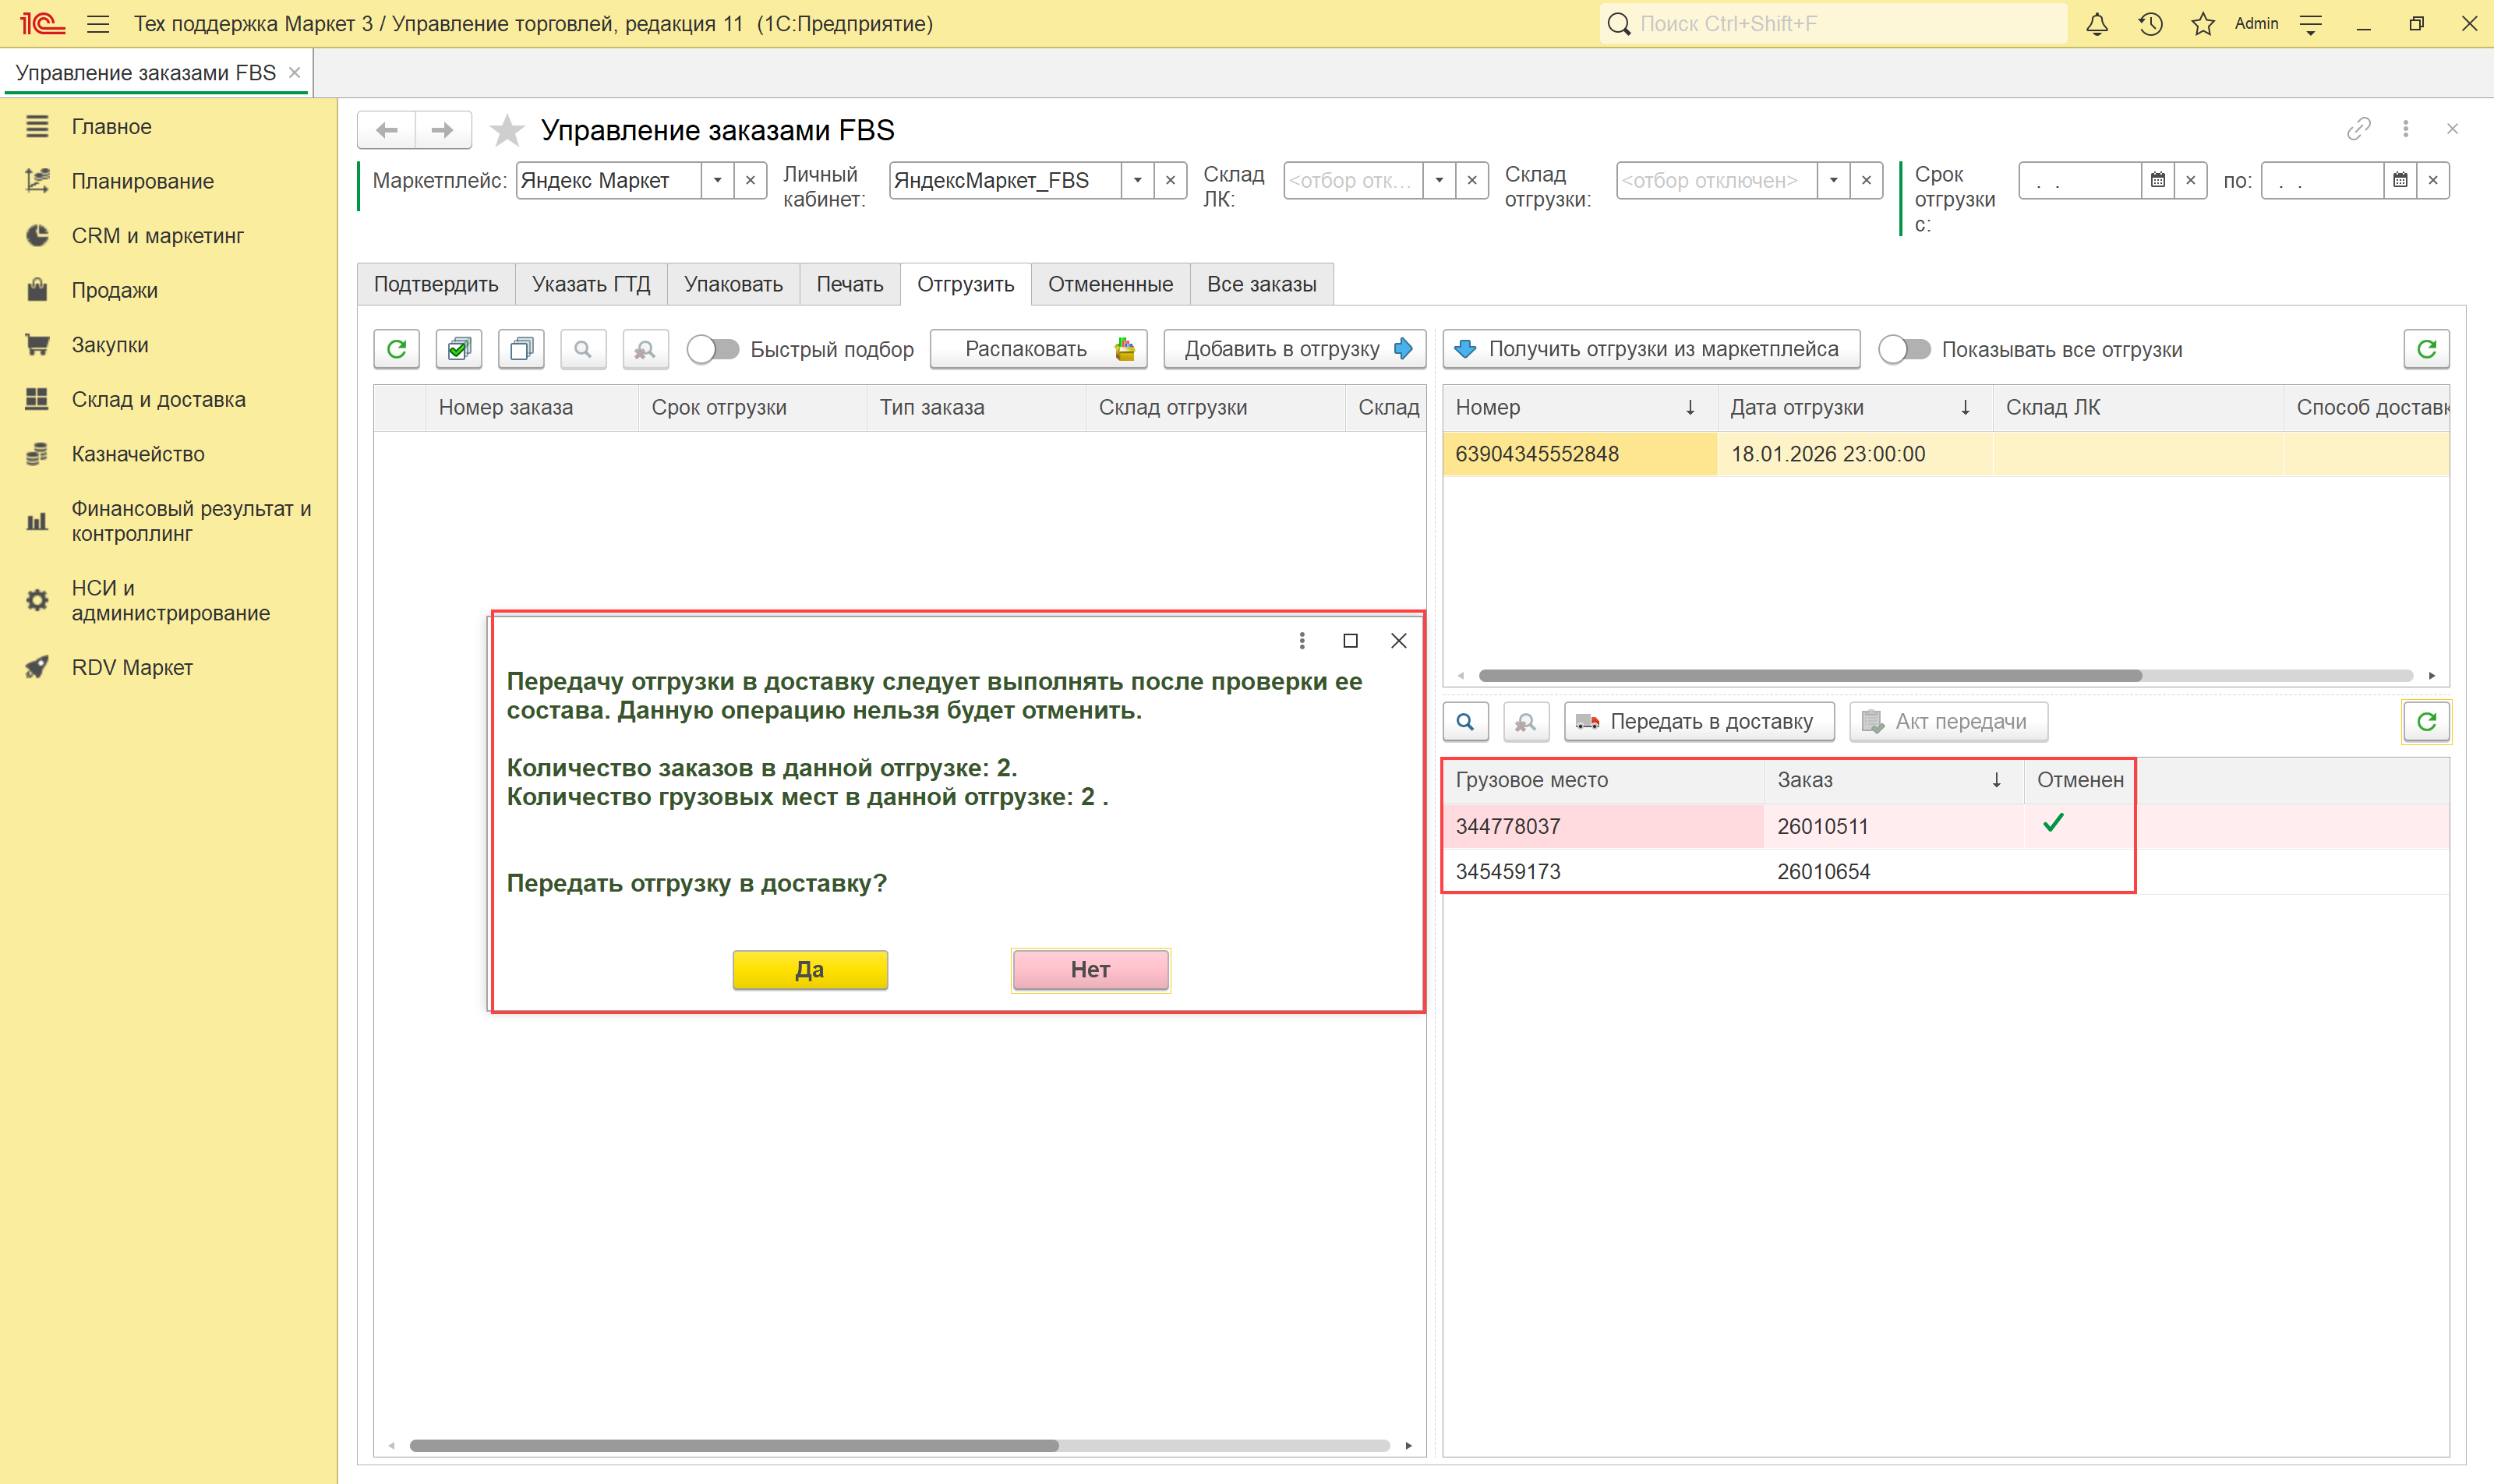2494x1484 pixels.
Task: Open the Все заказы tab
Action: 1261,284
